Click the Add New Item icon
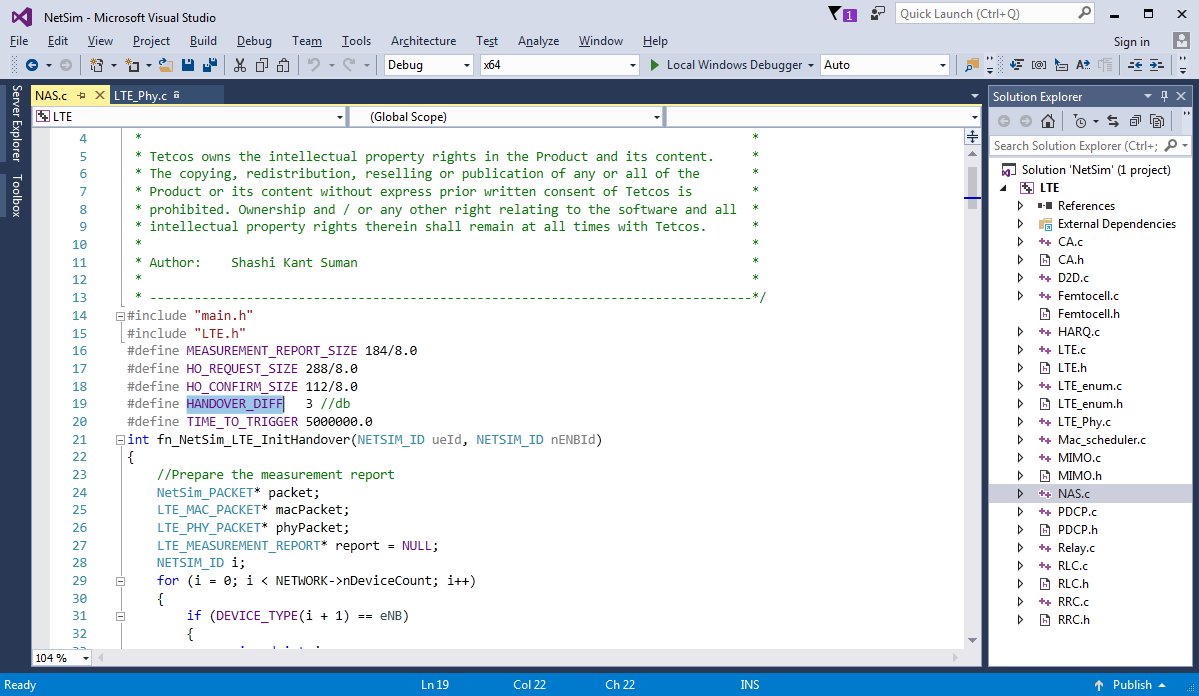The image size is (1199, 696). coord(133,65)
